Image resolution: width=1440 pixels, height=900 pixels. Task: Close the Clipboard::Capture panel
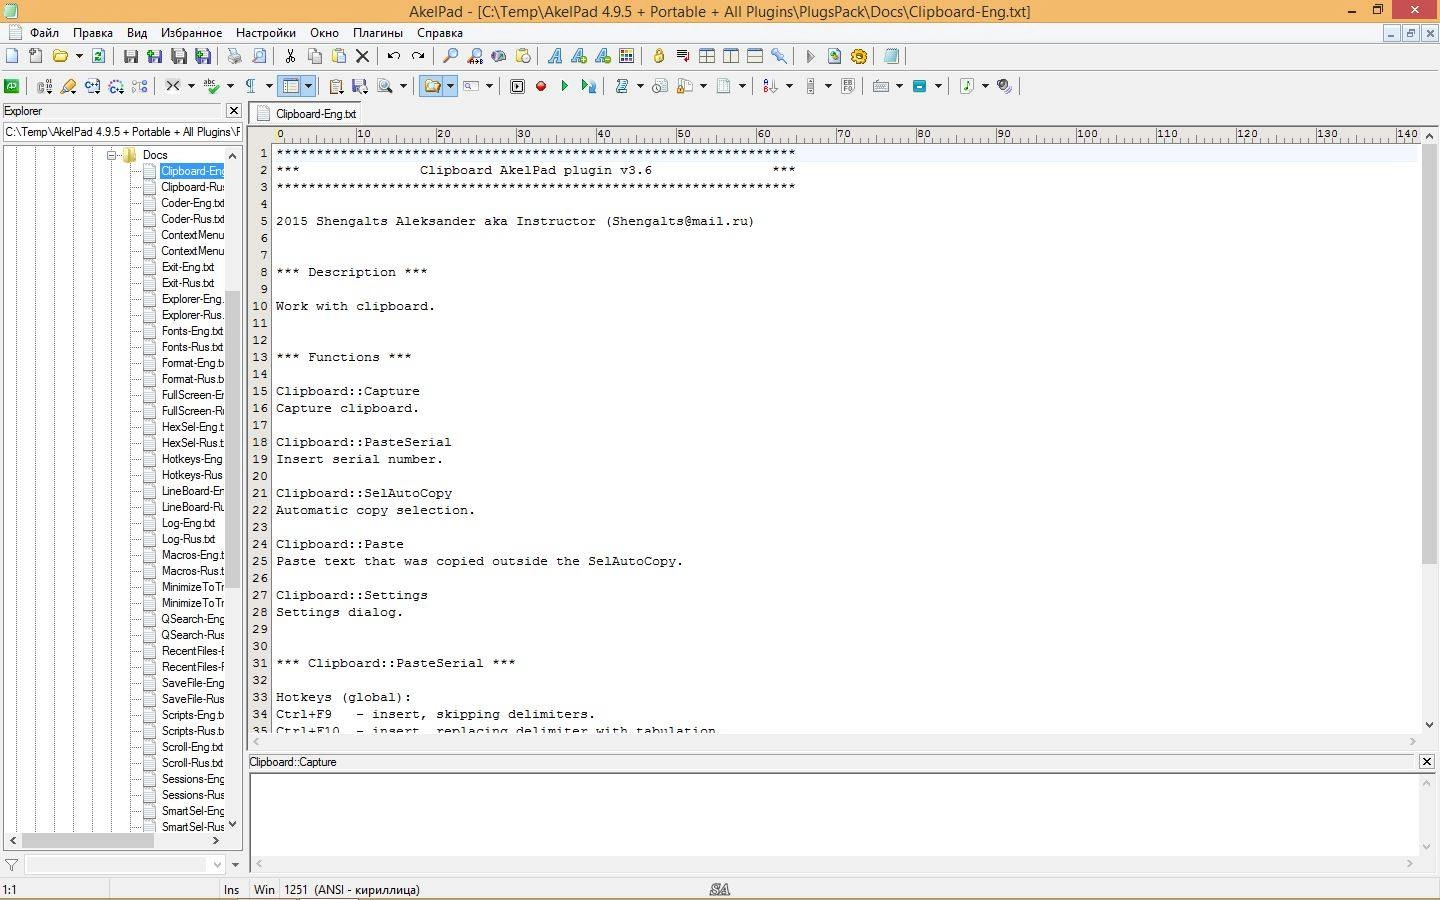point(1427,762)
